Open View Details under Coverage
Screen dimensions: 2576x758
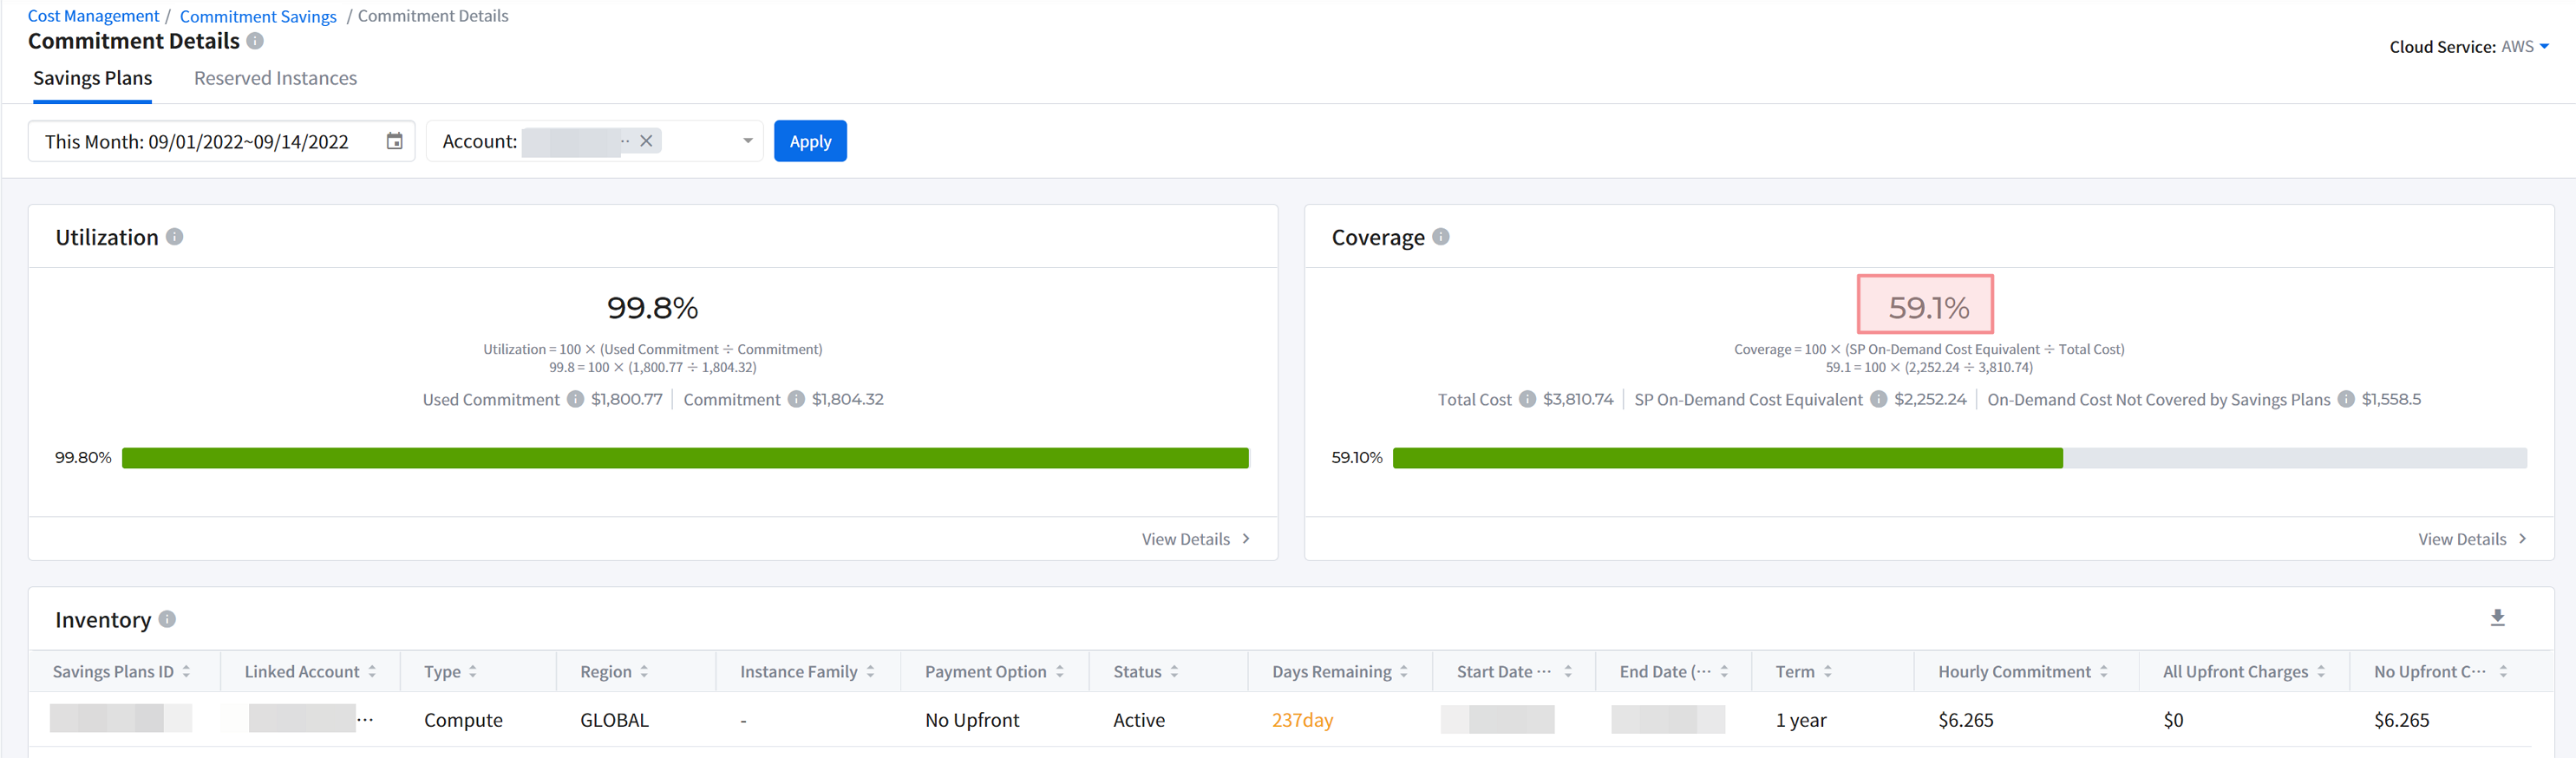click(x=2471, y=539)
